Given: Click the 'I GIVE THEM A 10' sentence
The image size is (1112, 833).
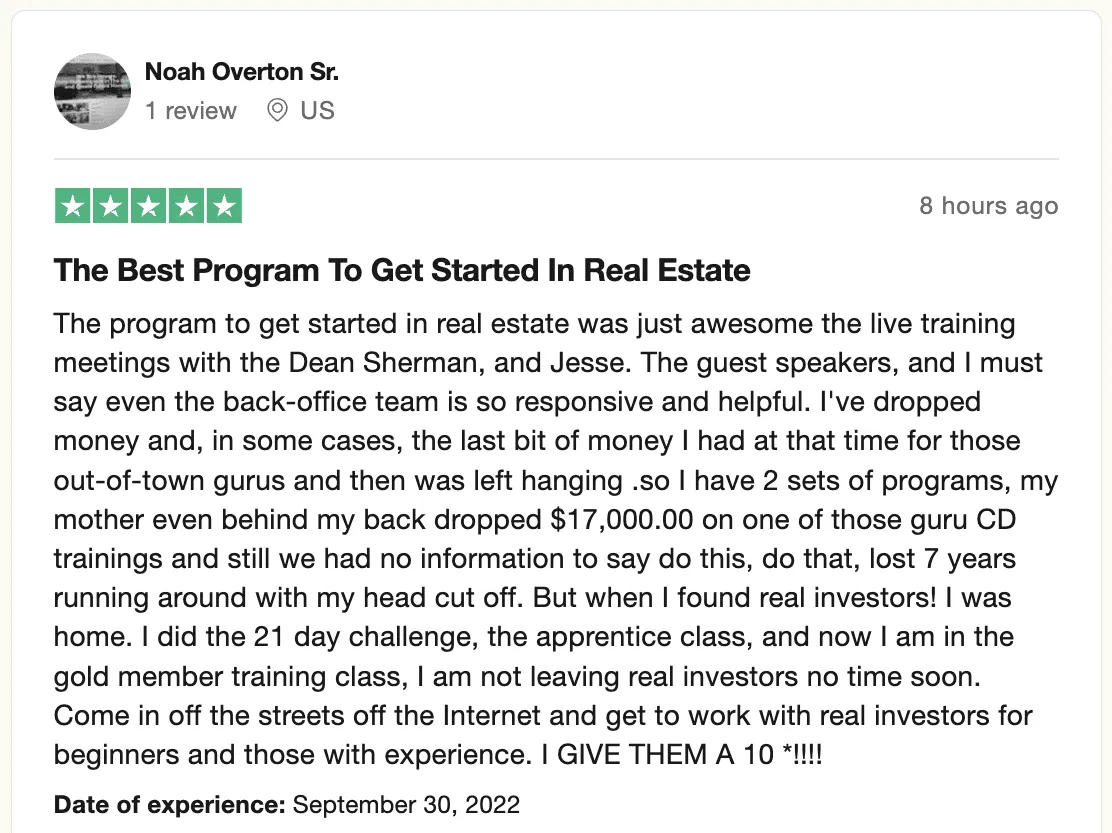Looking at the screenshot, I should coord(668,756).
